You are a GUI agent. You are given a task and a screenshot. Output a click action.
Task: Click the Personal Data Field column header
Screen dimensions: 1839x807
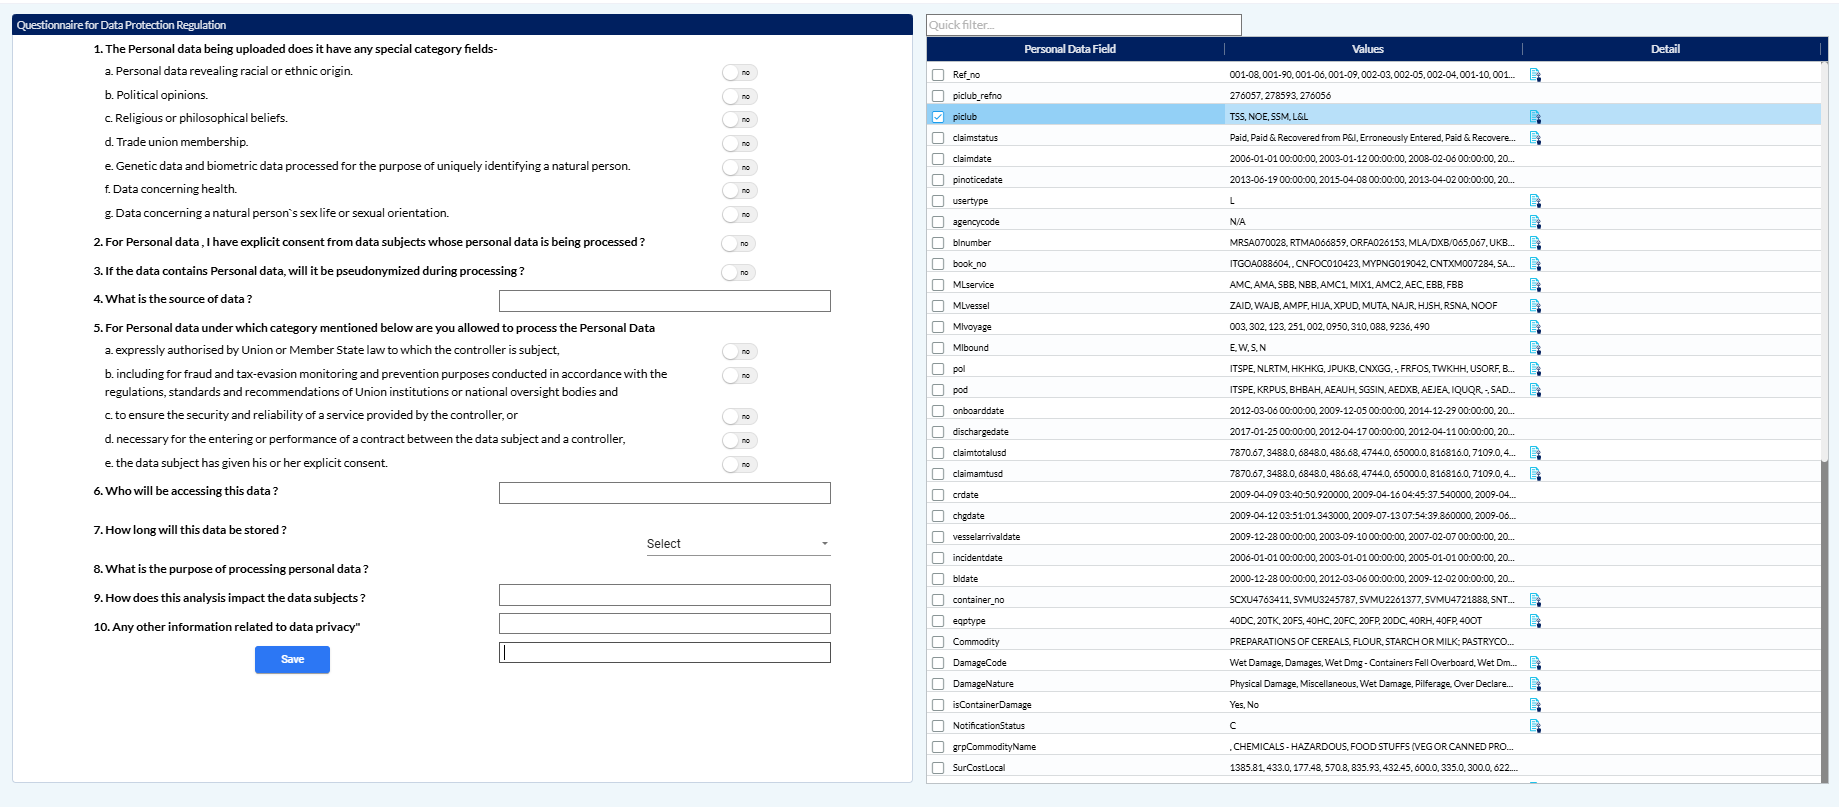[1069, 49]
